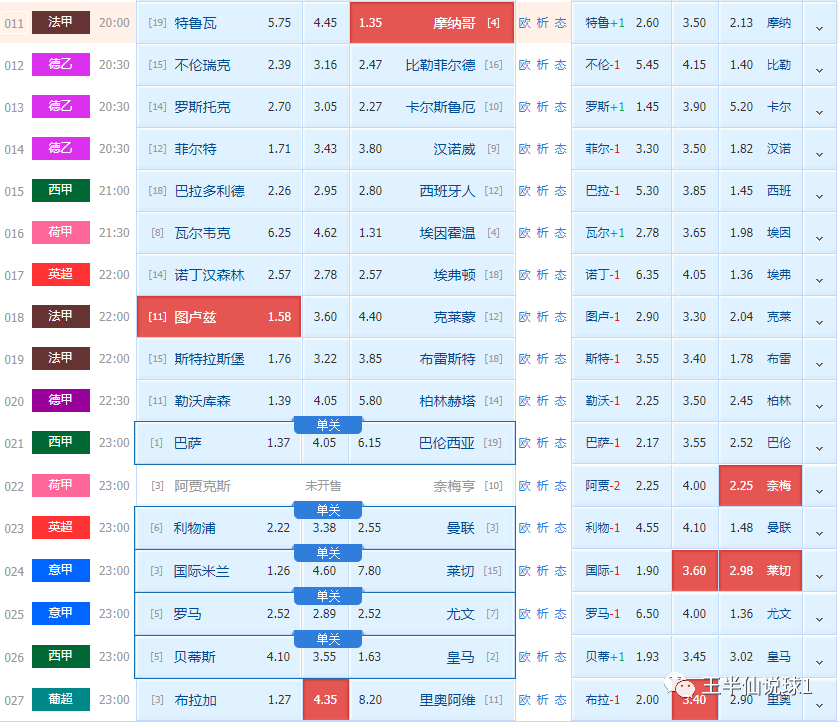The image size is (839, 722).
Task: Select draw odds 4.35 for 布拉加 match
Action: 325,700
